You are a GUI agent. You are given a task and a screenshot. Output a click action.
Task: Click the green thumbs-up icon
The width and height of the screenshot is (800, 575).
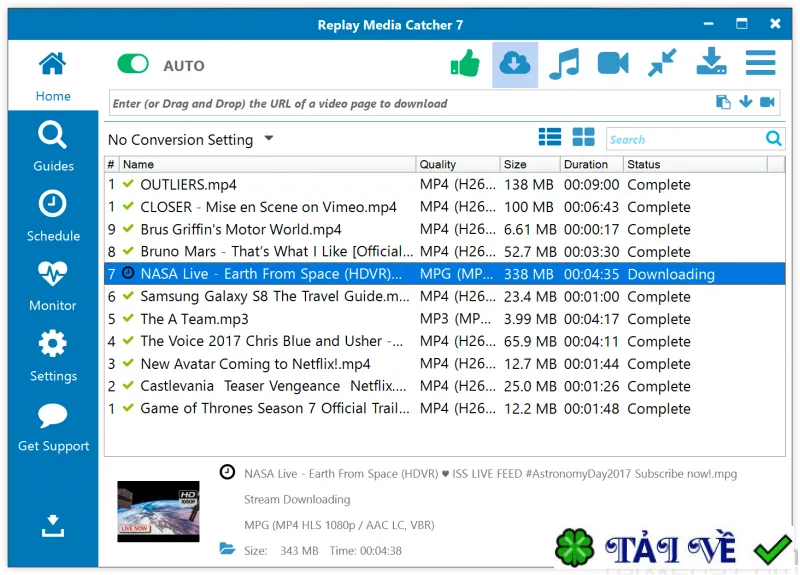[x=465, y=64]
